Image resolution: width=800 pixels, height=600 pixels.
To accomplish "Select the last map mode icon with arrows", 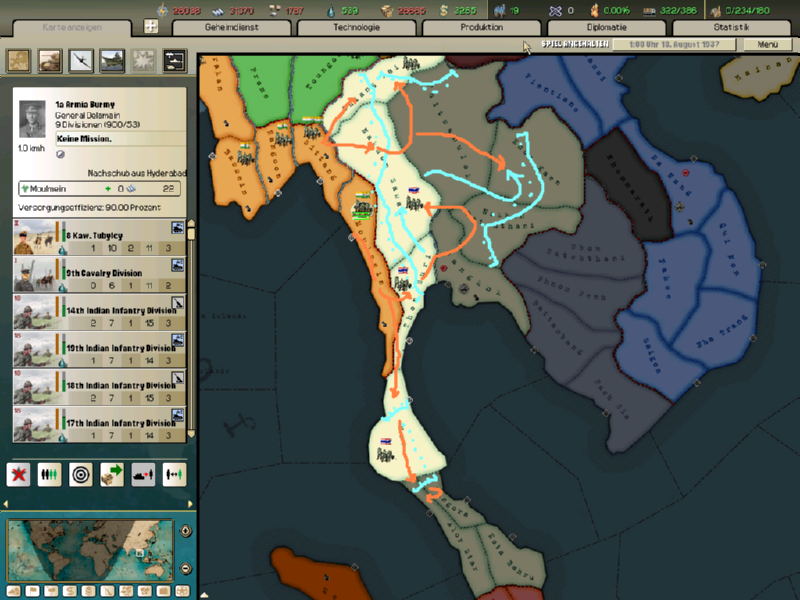I will 182,591.
